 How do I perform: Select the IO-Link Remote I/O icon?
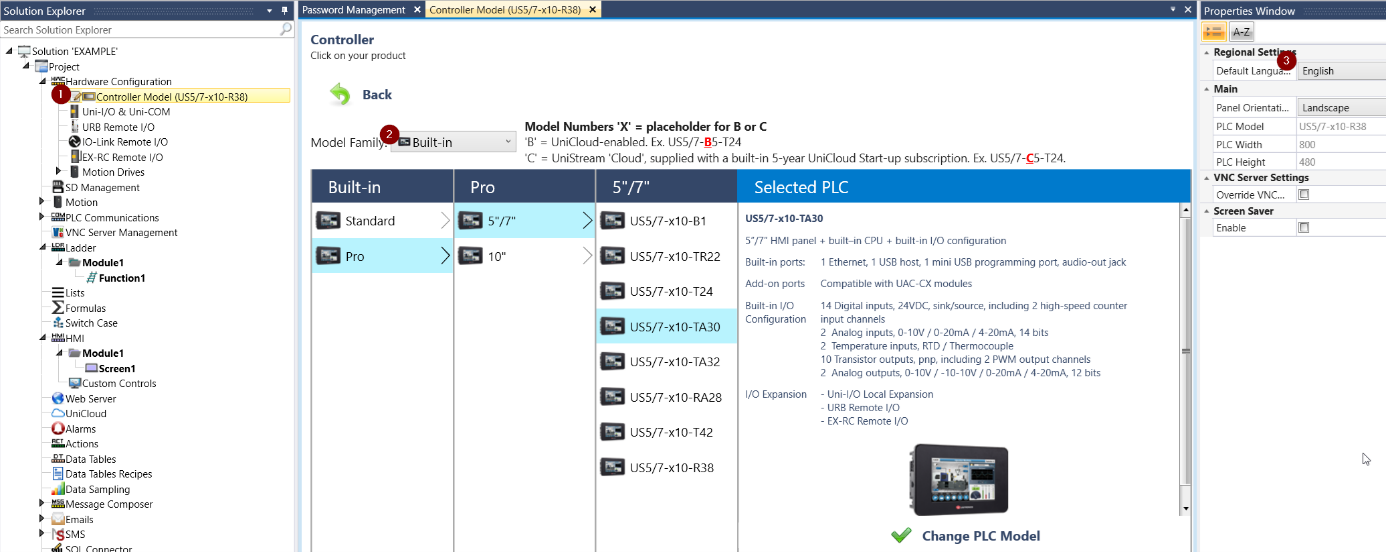(75, 142)
